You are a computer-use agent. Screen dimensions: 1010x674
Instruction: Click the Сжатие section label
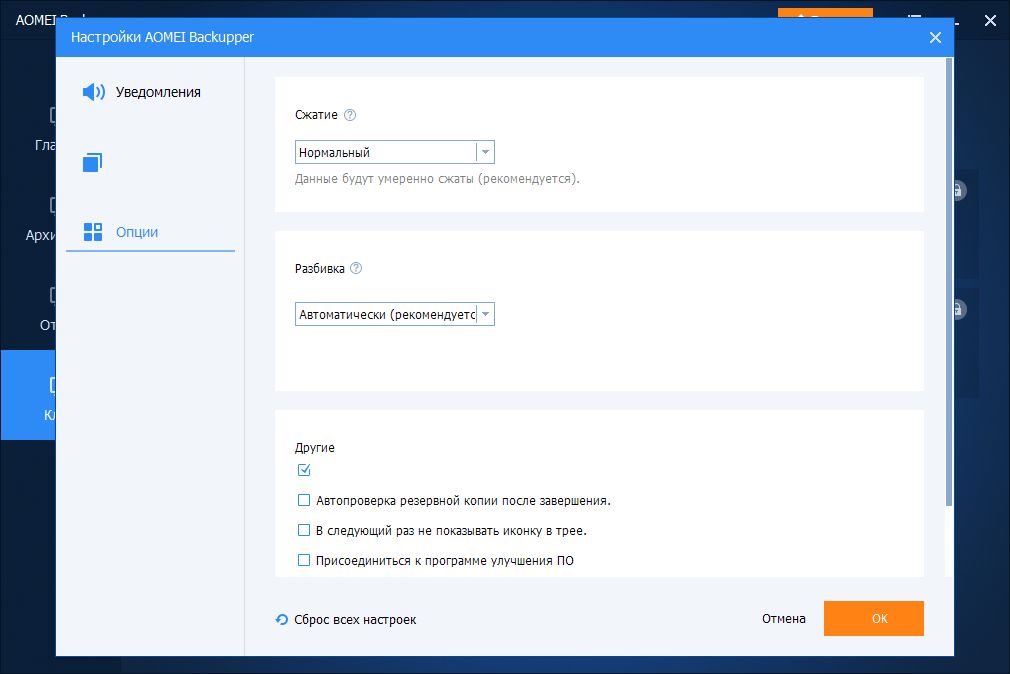[x=316, y=115]
